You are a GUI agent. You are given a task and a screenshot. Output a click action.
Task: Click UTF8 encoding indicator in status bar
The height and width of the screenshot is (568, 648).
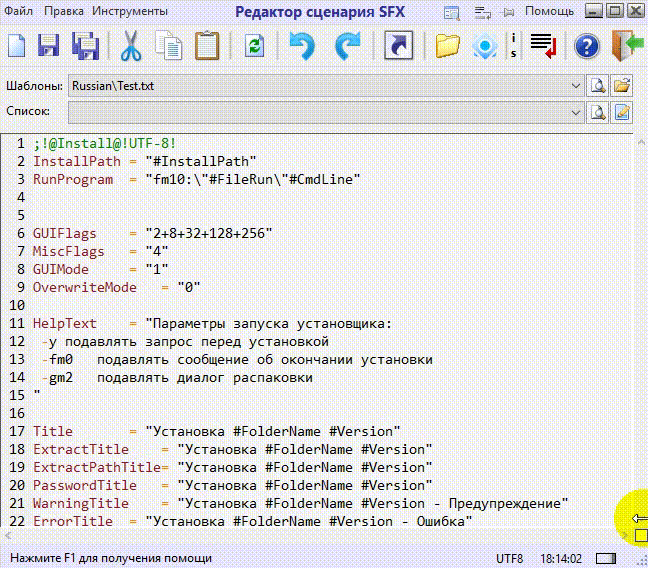(x=510, y=558)
